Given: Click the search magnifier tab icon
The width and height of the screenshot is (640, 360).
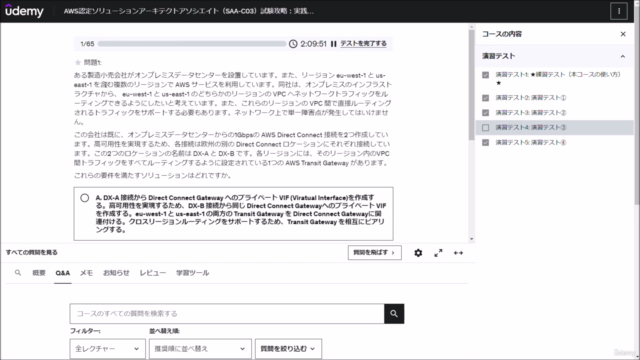Looking at the screenshot, I should click(x=18, y=272).
